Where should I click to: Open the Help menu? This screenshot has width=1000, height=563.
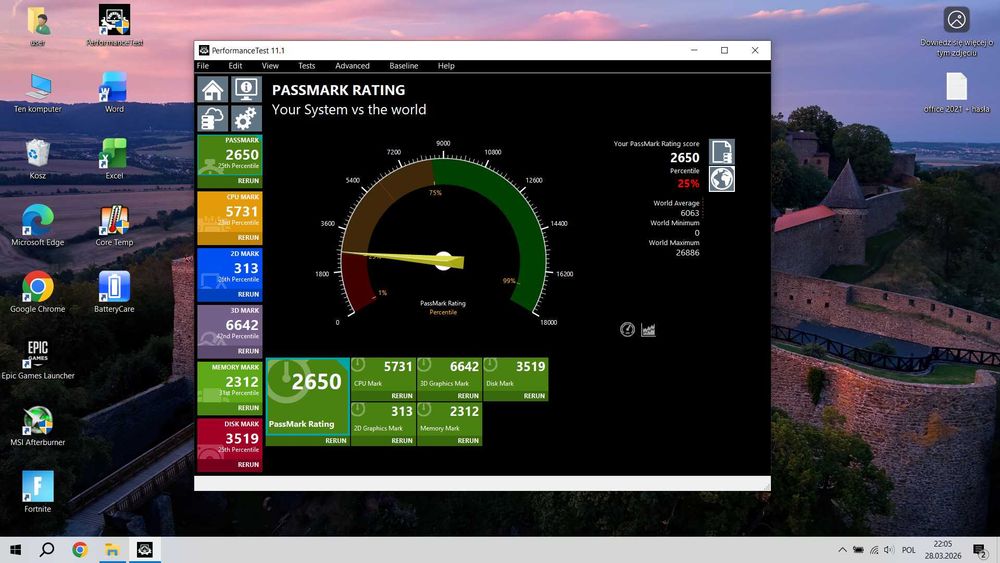446,66
